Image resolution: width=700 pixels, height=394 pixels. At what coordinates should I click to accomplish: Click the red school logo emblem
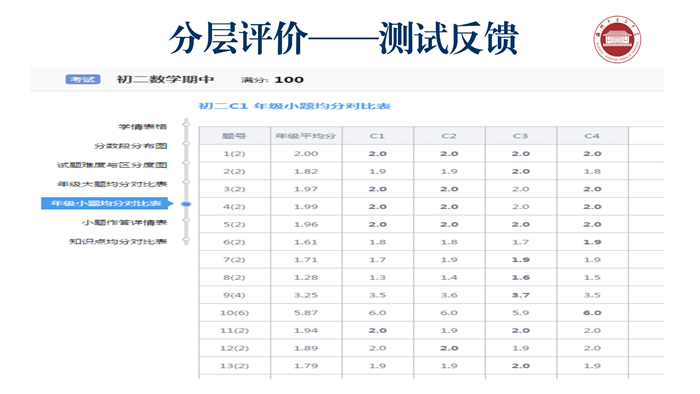tap(617, 40)
